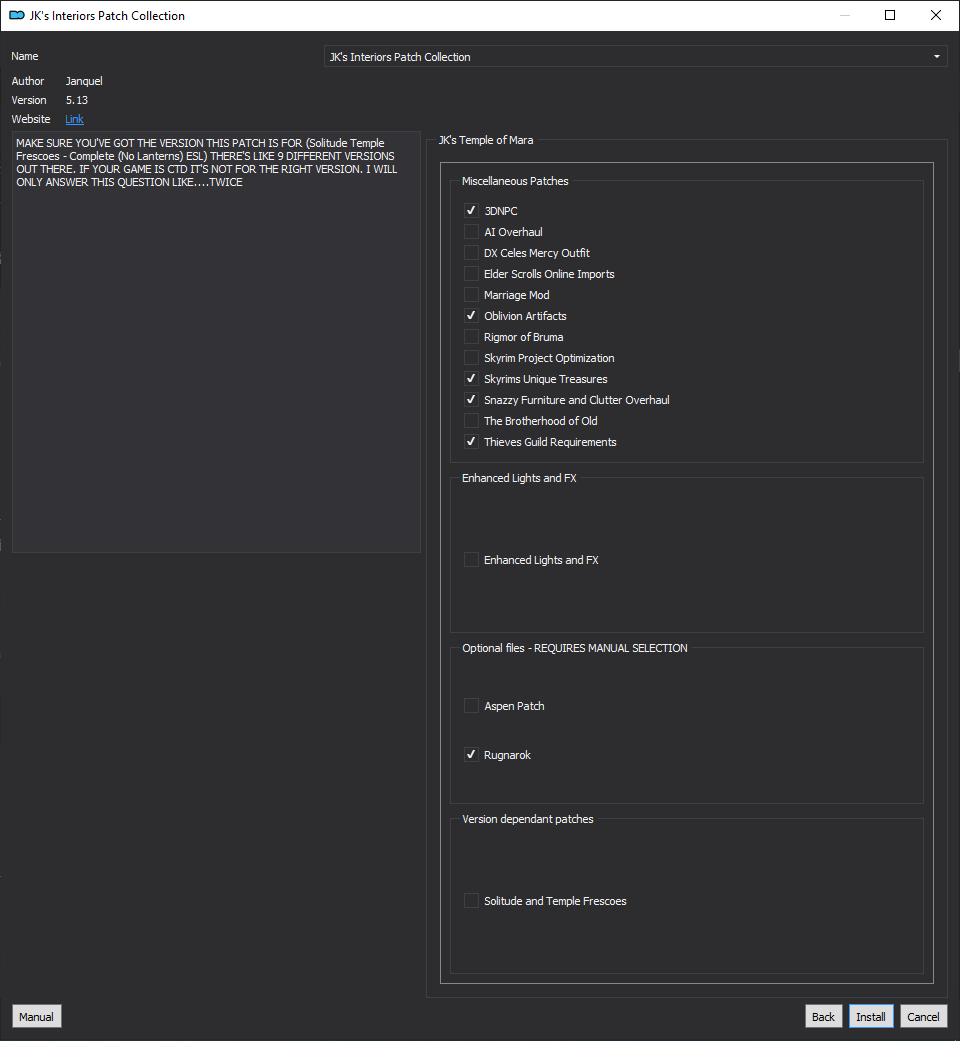Uncheck Snazzy Furniture and Clutter Overhaul
Screen dimensions: 960x1041
click(x=471, y=400)
